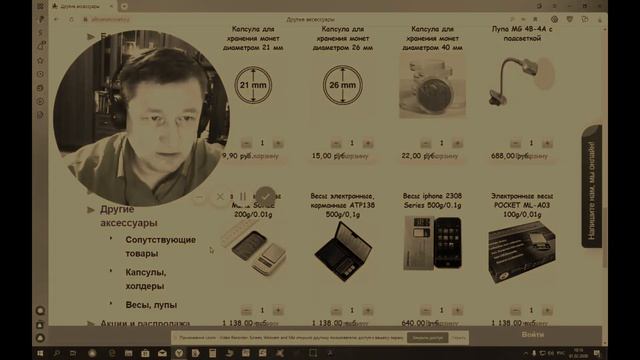Cancel the Loom recording with X
Viewport: 640px width, 360px height.
tap(220, 197)
